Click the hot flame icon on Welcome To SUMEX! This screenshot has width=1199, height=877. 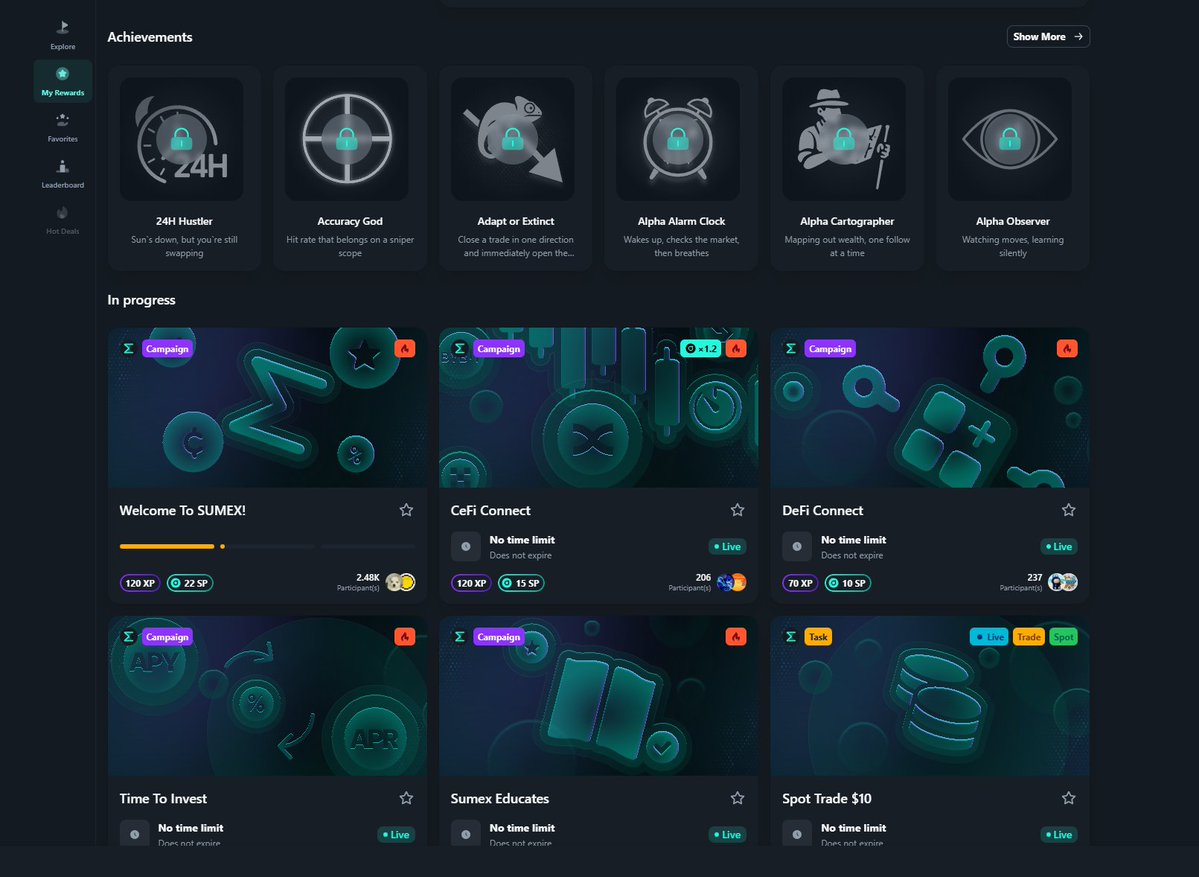405,349
